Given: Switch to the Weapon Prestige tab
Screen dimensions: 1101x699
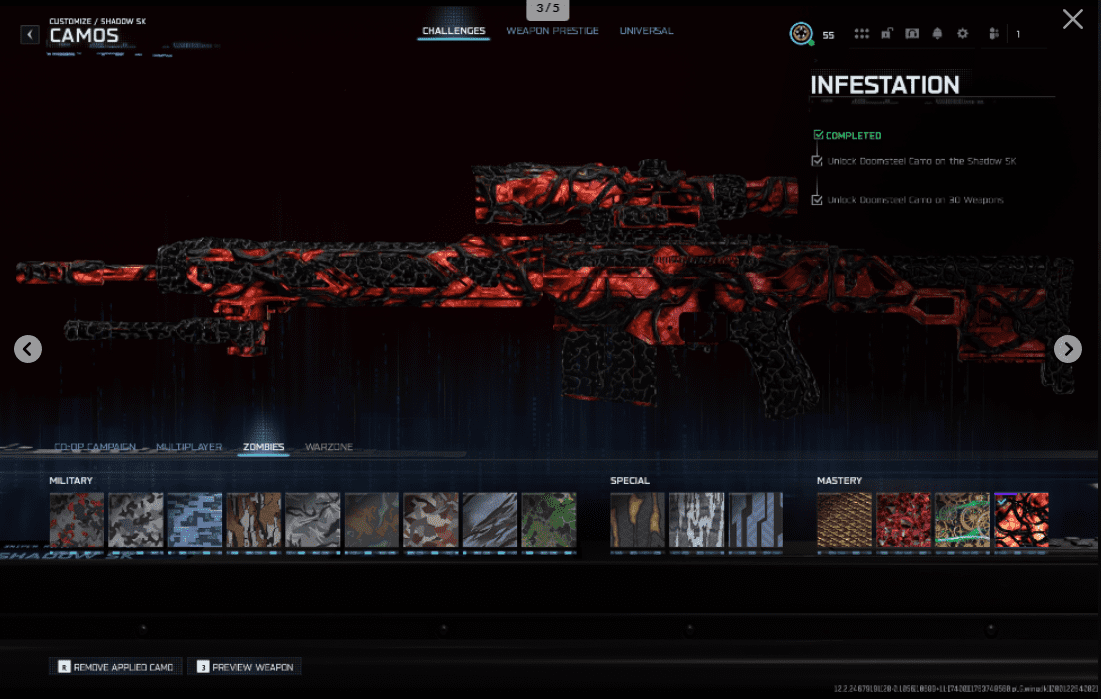Looking at the screenshot, I should (x=552, y=31).
